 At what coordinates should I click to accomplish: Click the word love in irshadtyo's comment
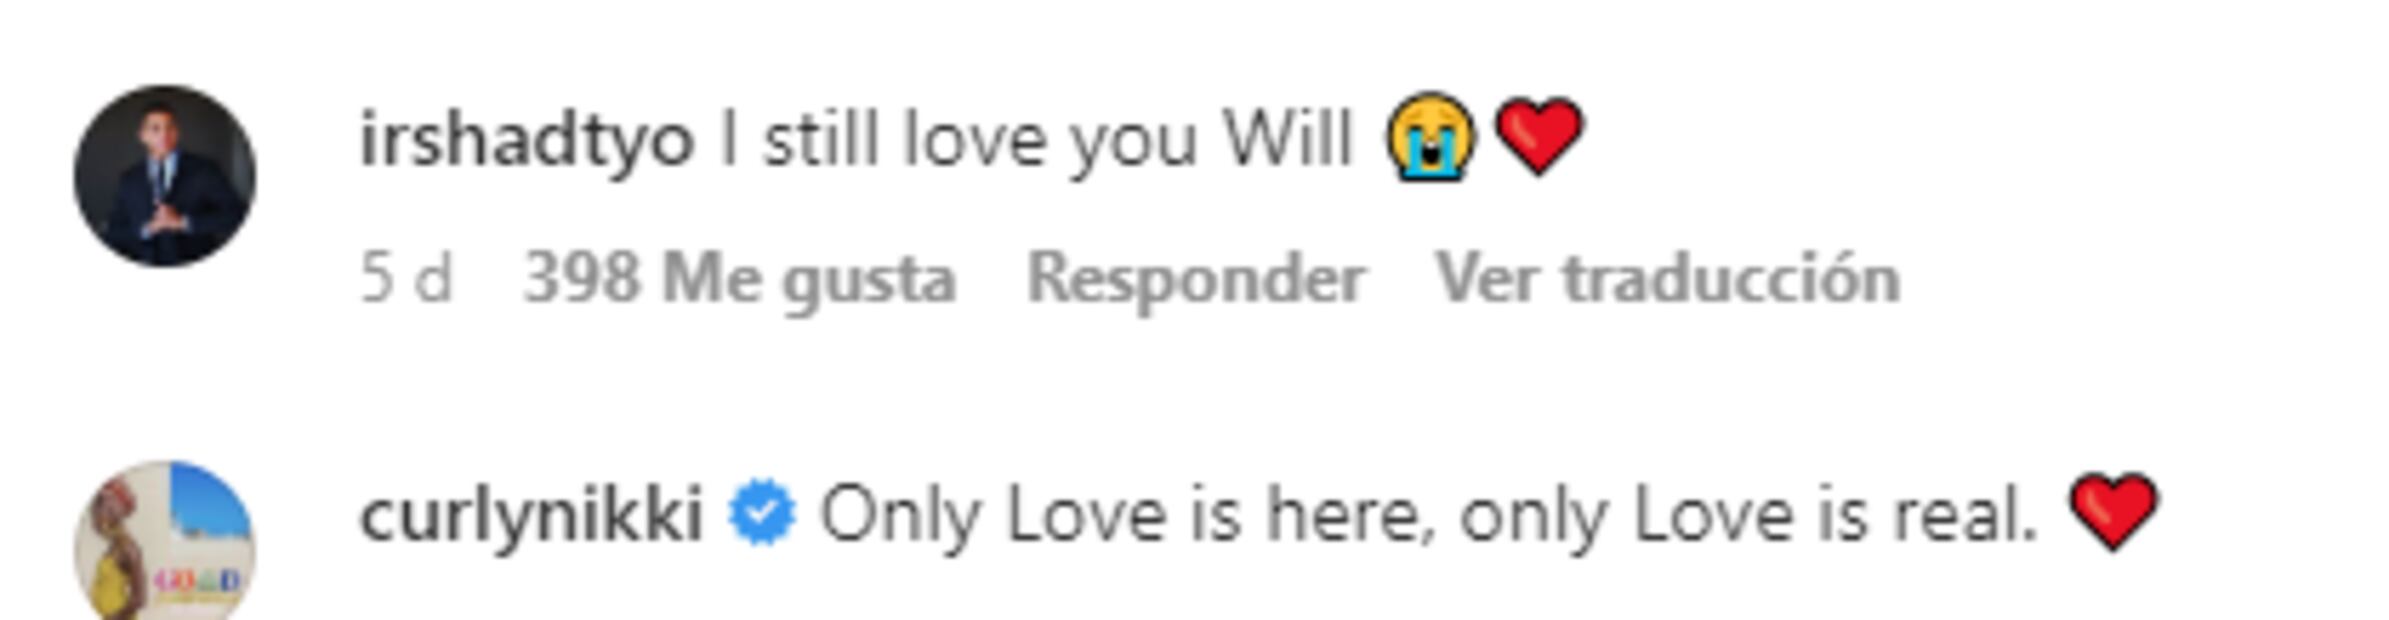(974, 139)
